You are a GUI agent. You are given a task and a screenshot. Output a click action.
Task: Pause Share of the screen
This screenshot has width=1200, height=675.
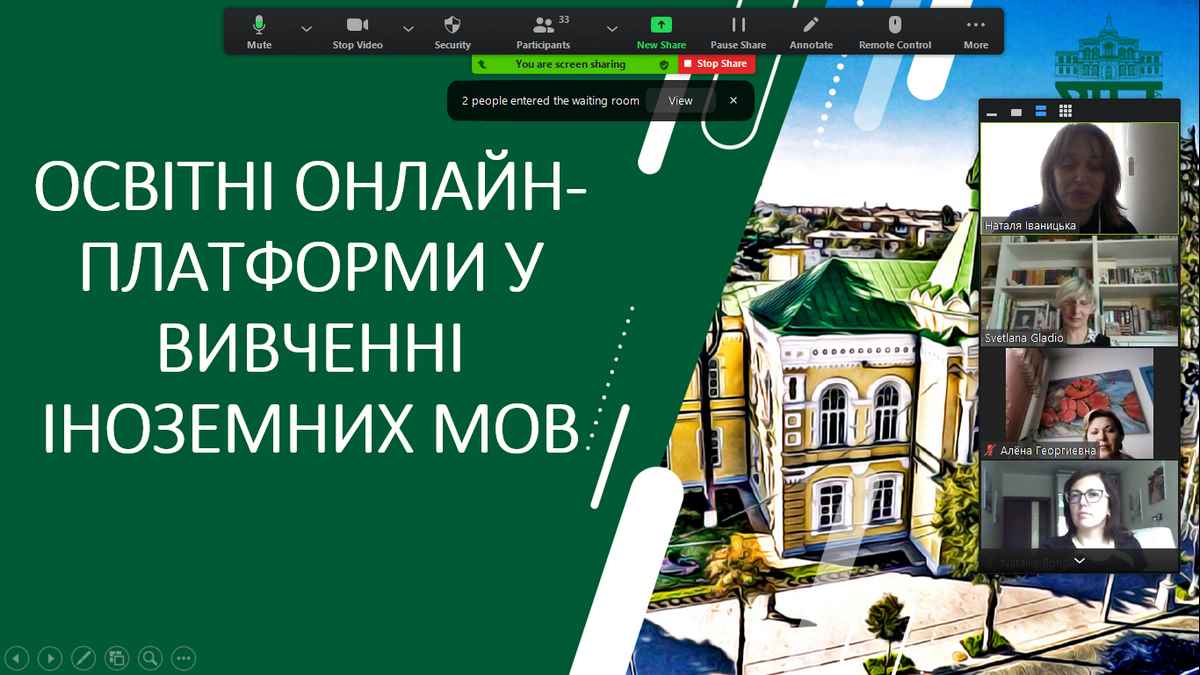[x=738, y=31]
